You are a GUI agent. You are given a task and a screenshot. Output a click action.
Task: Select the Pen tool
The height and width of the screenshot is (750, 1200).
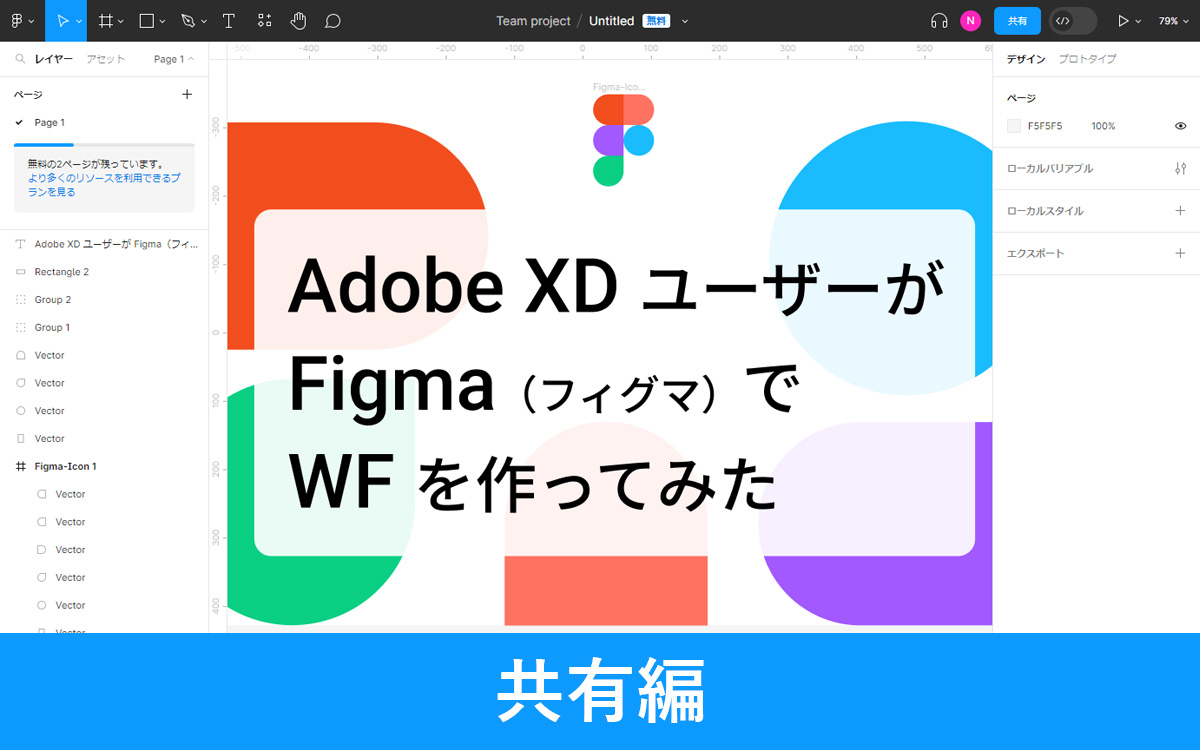coord(188,20)
